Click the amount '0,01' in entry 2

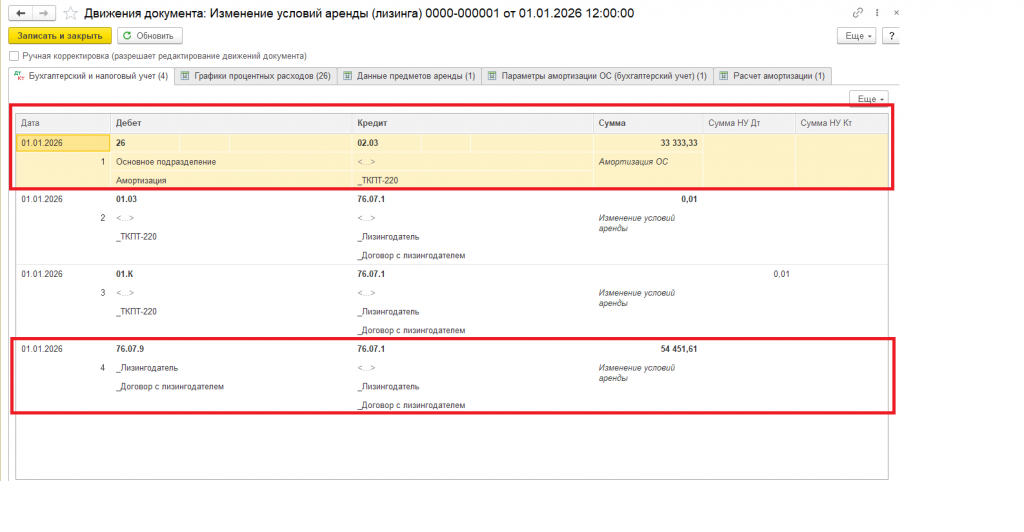coord(689,199)
